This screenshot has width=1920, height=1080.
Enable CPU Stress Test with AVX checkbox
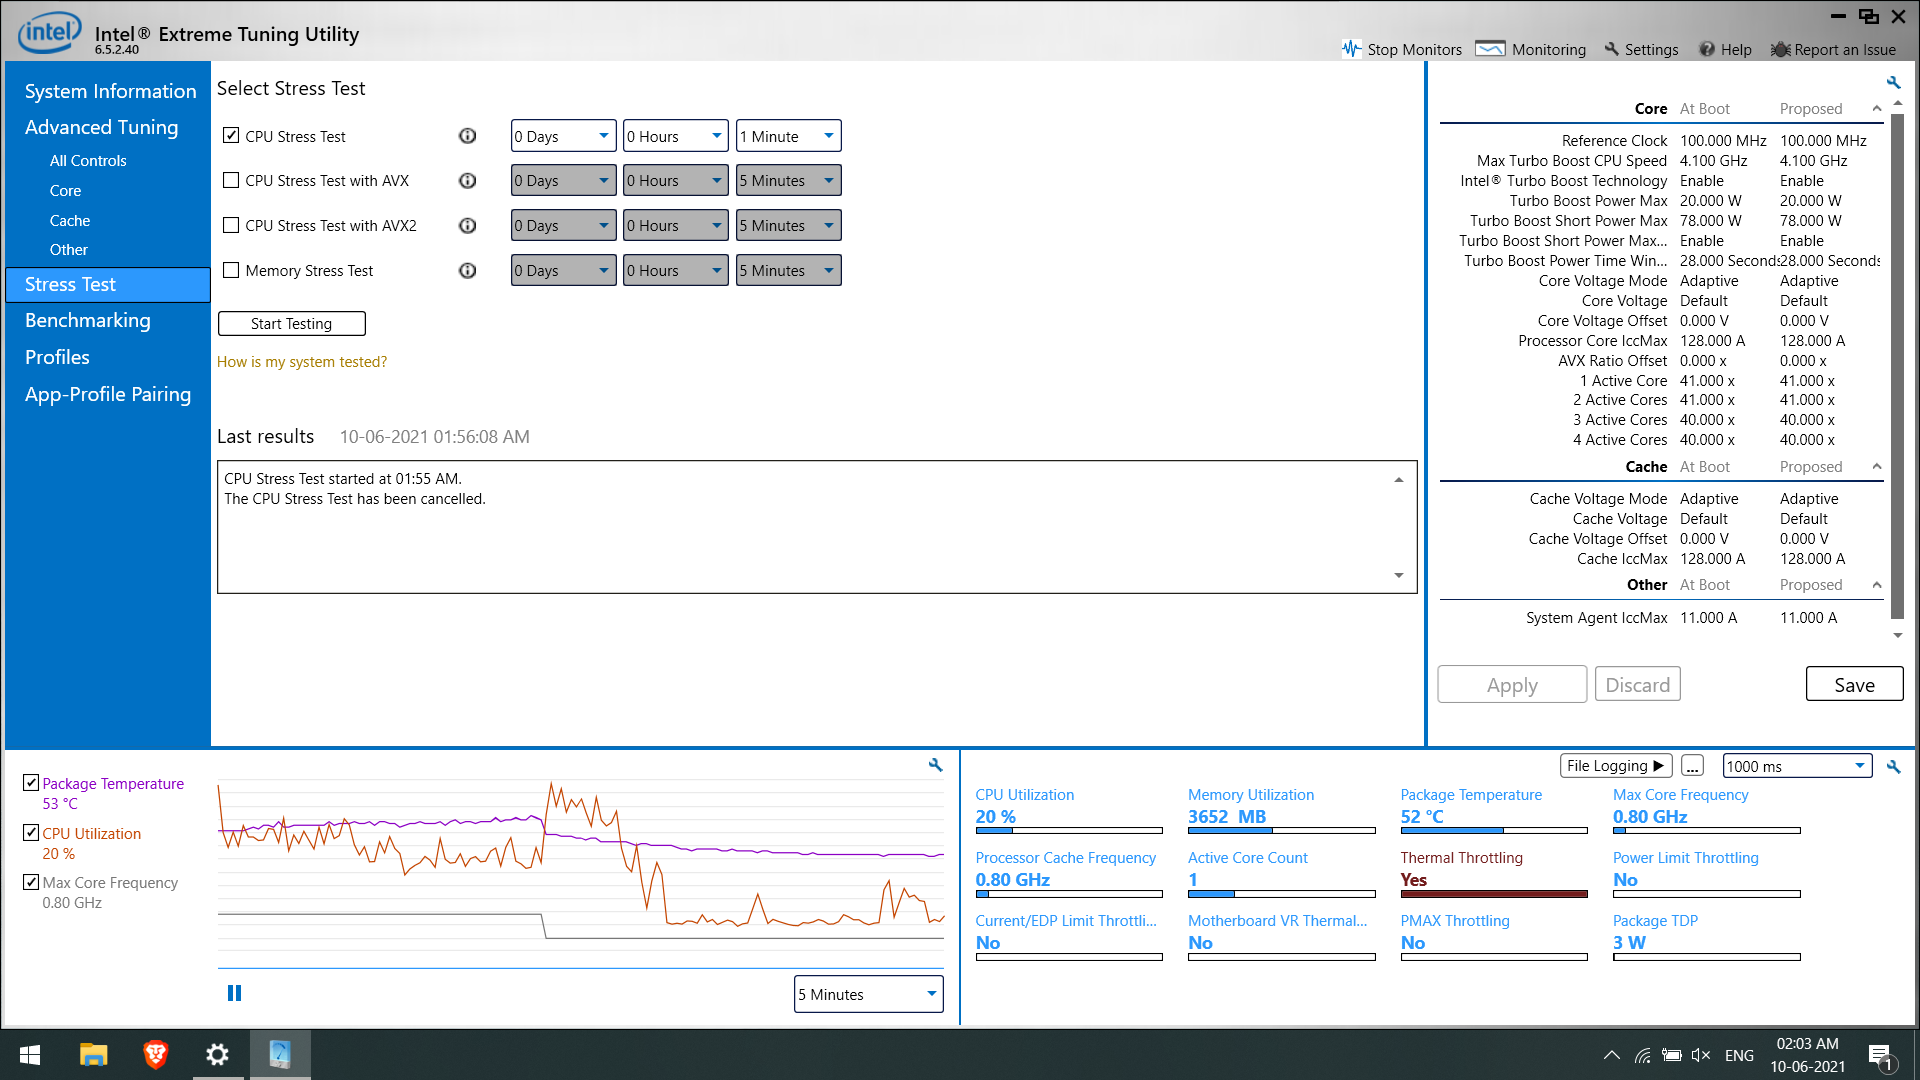pyautogui.click(x=231, y=180)
